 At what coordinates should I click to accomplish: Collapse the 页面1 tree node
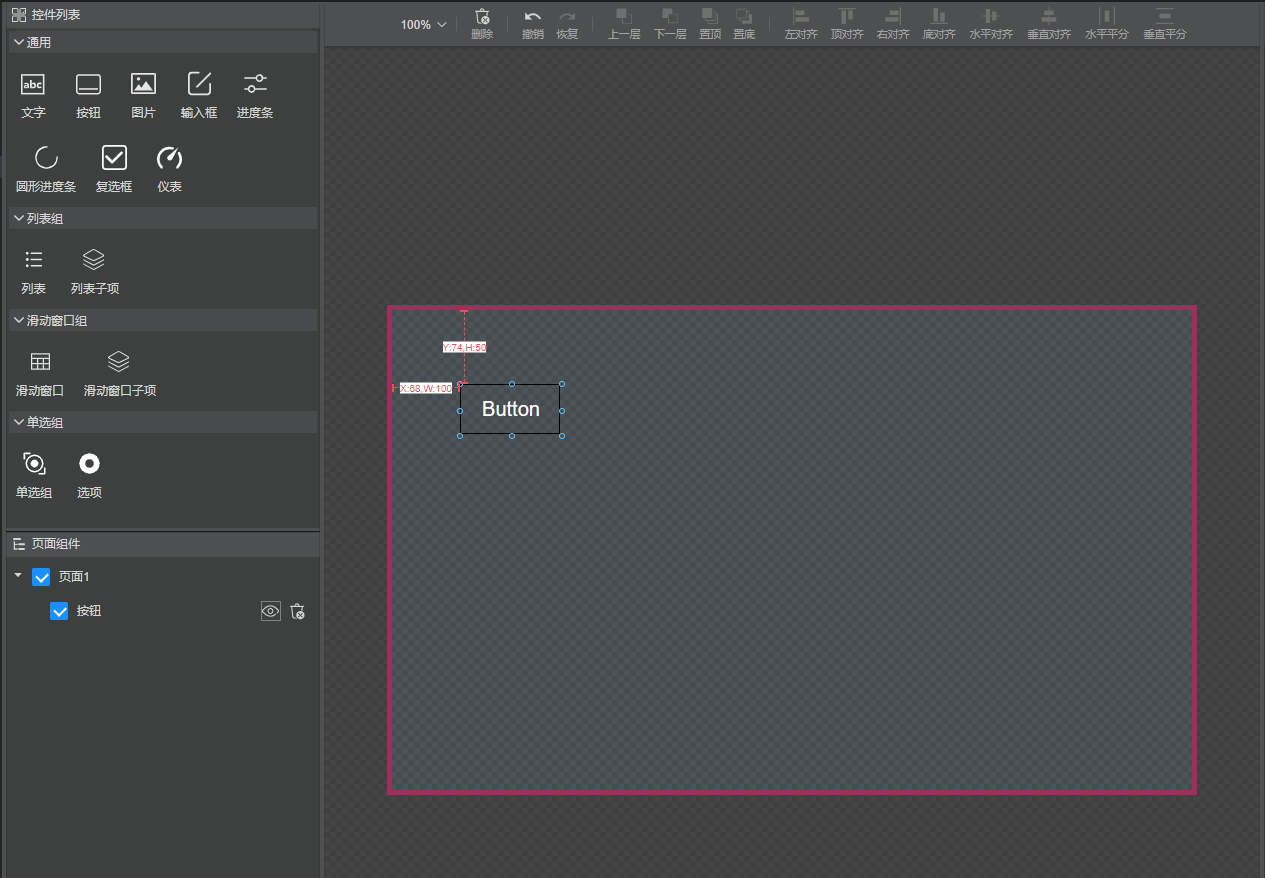17,576
